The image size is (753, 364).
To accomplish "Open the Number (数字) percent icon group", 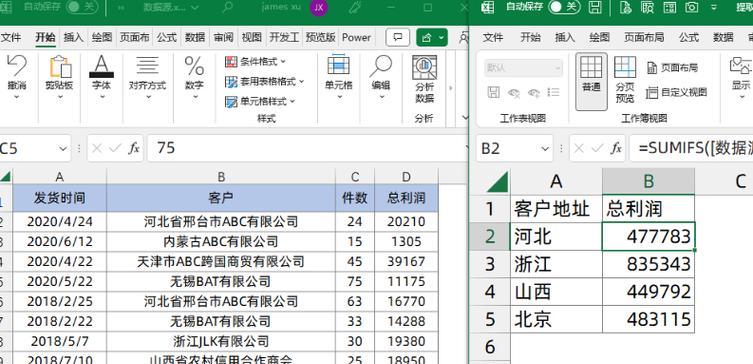I will coord(194,66).
